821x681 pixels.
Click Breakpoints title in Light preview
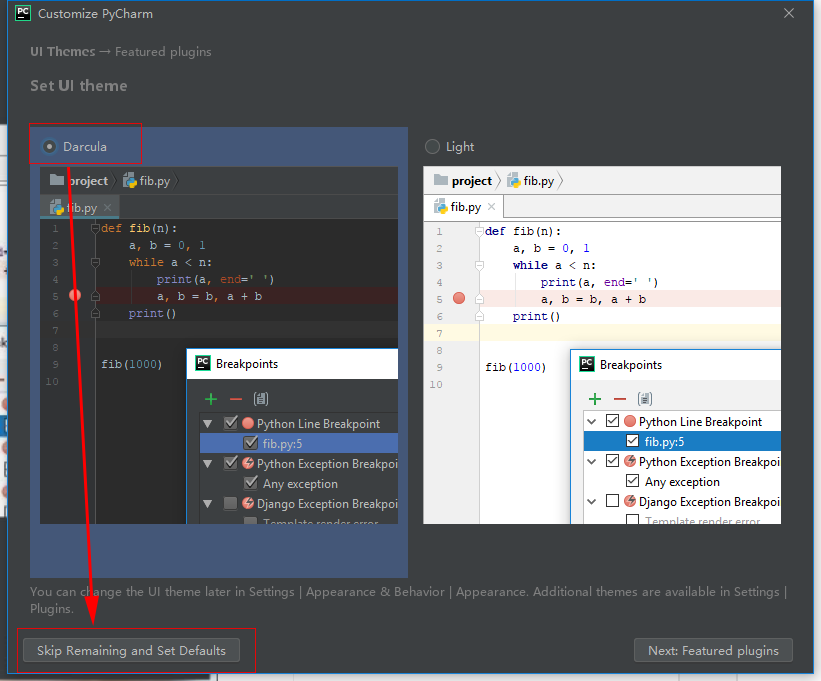(x=631, y=365)
